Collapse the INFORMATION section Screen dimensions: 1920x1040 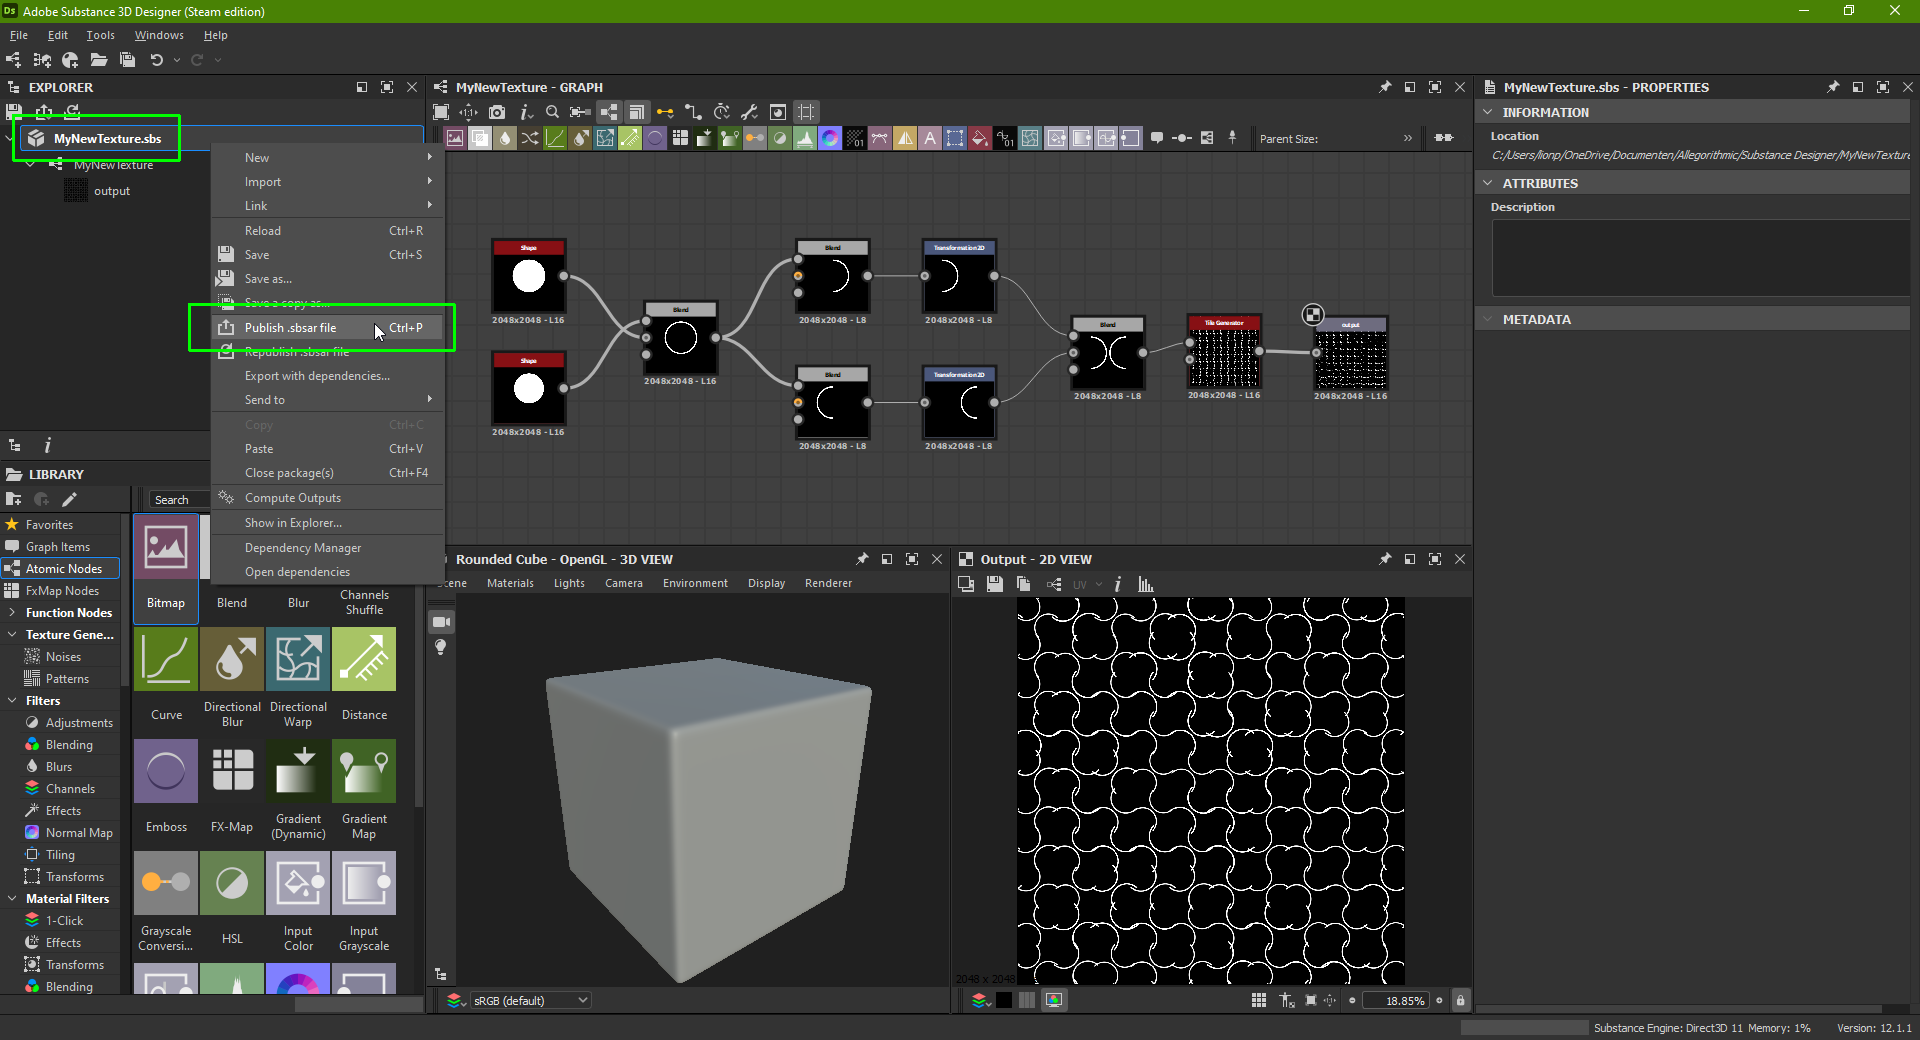click(x=1488, y=112)
